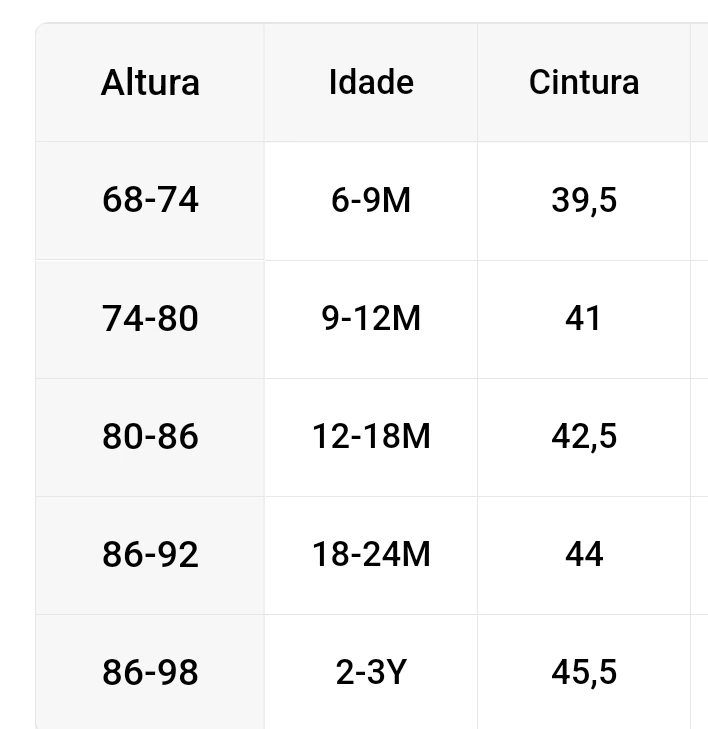
Task: Select the waist value 44
Action: (x=584, y=555)
